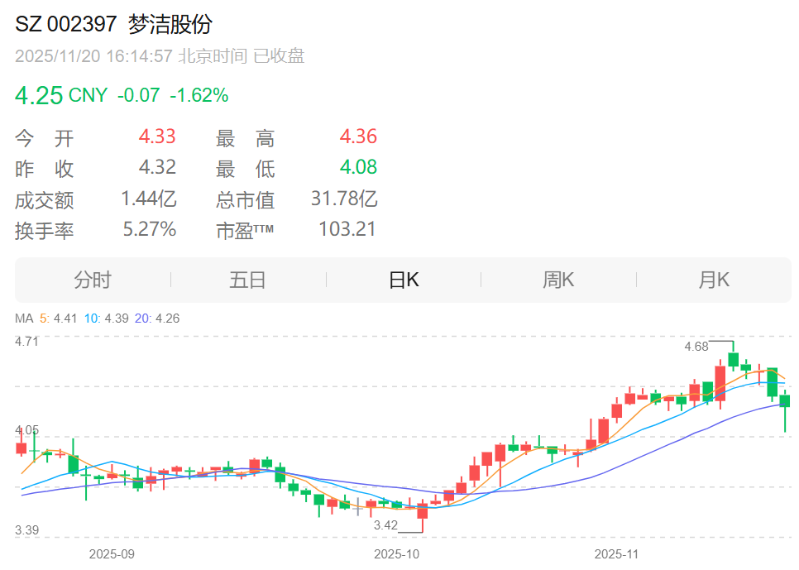799x570 pixels.
Task: Click the stock title SZ 002397 梦洁股份
Action: 114,24
